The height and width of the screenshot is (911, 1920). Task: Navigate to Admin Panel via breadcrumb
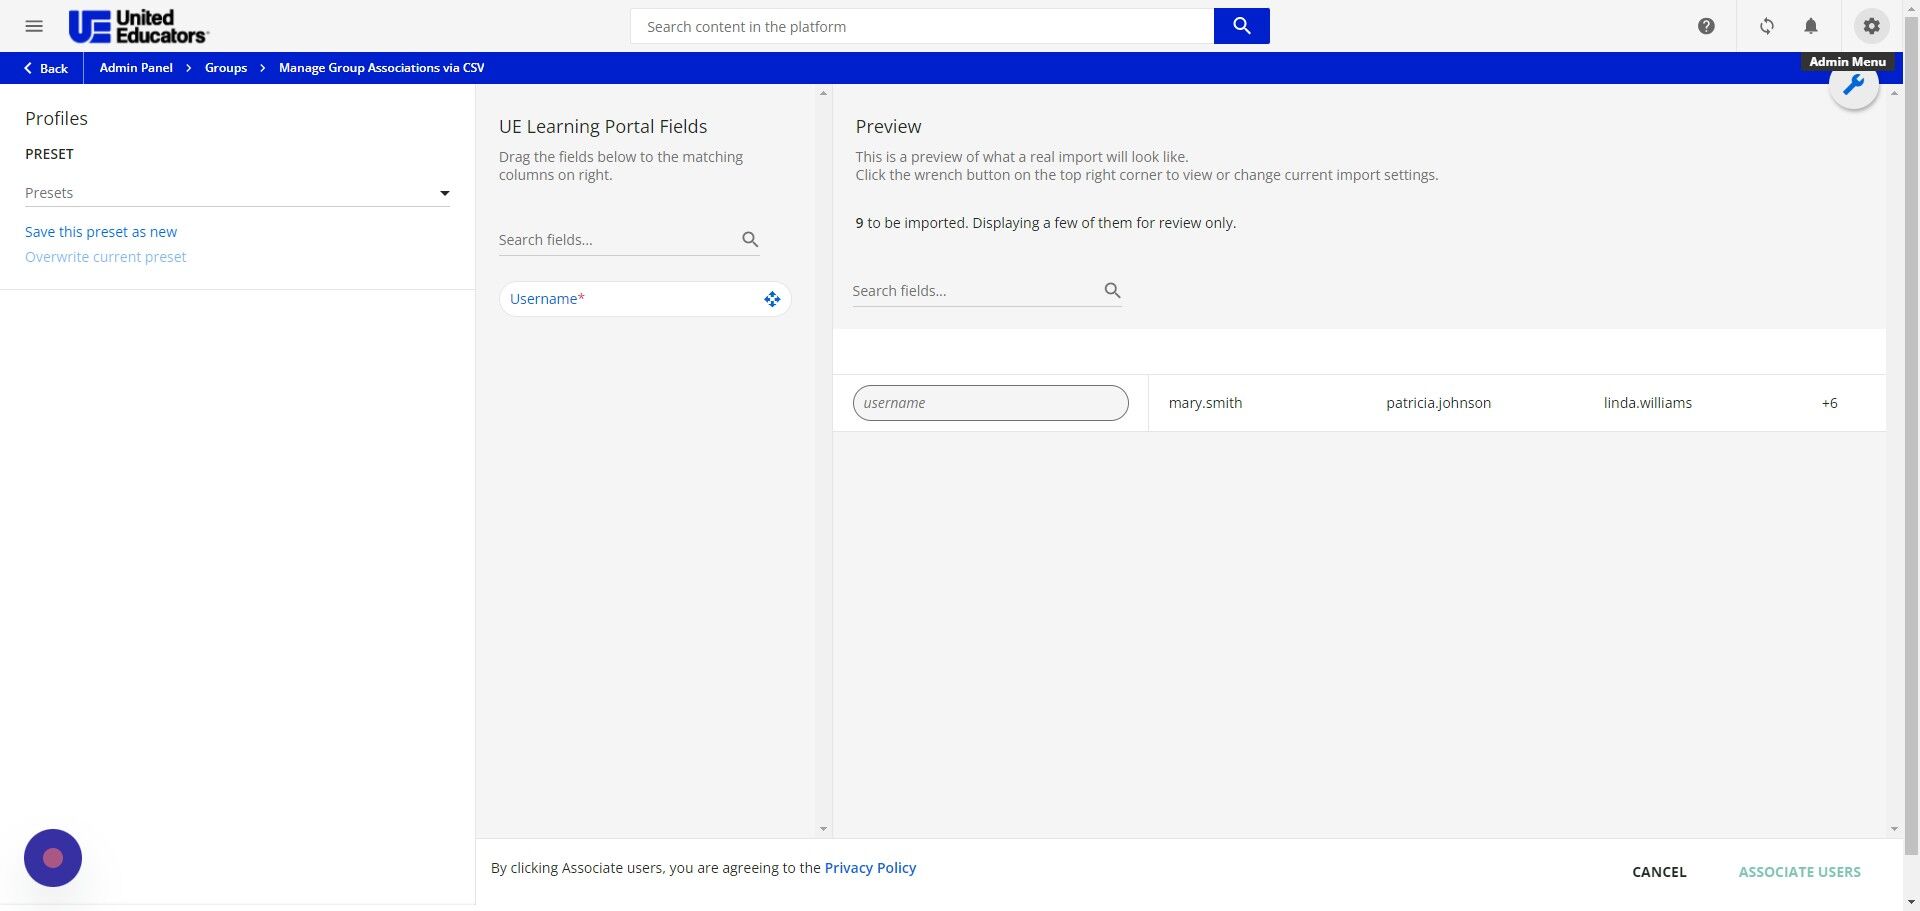tap(136, 67)
